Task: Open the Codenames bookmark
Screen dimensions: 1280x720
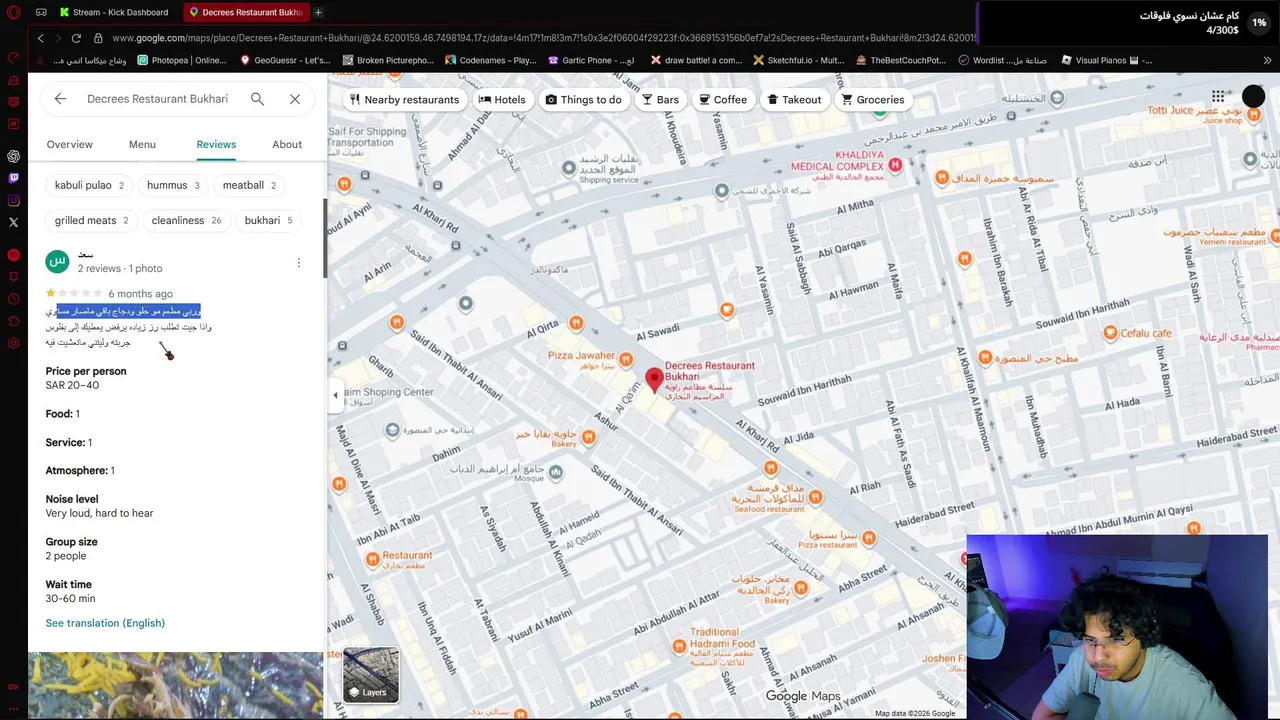Action: pos(489,60)
